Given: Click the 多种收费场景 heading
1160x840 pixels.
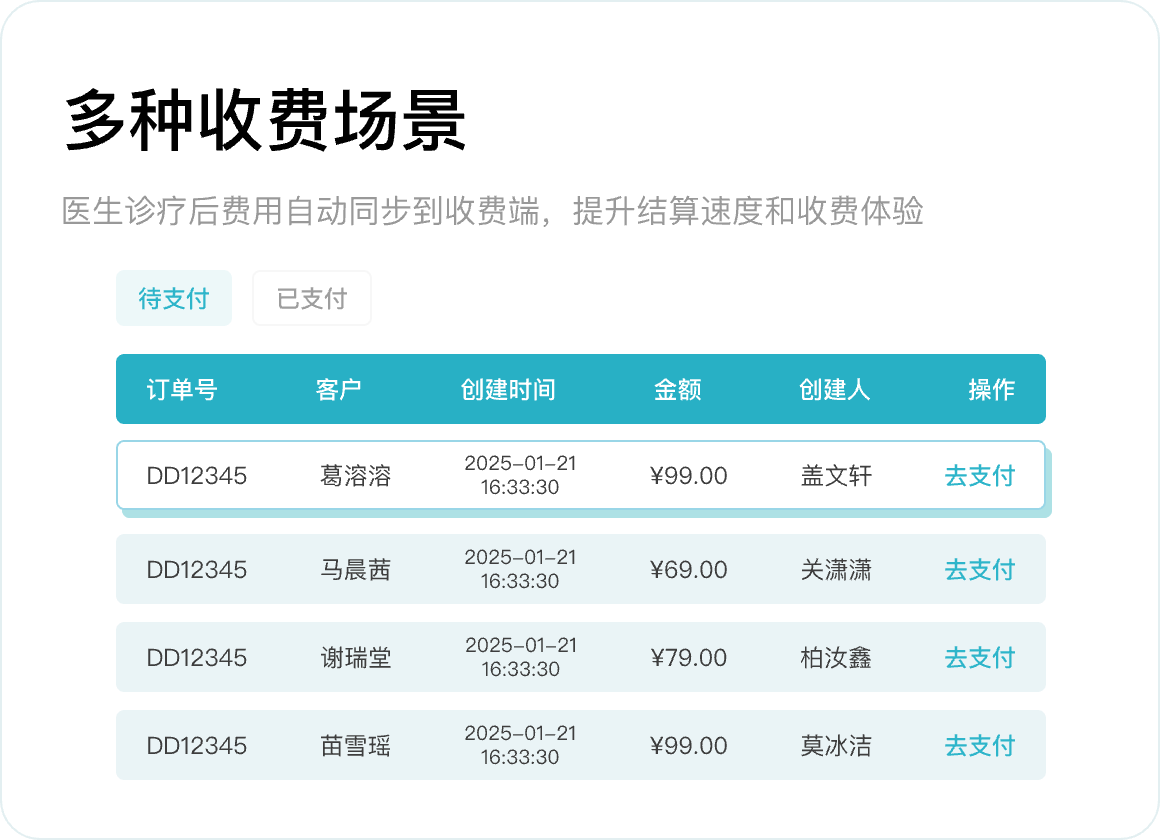Looking at the screenshot, I should point(265,122).
